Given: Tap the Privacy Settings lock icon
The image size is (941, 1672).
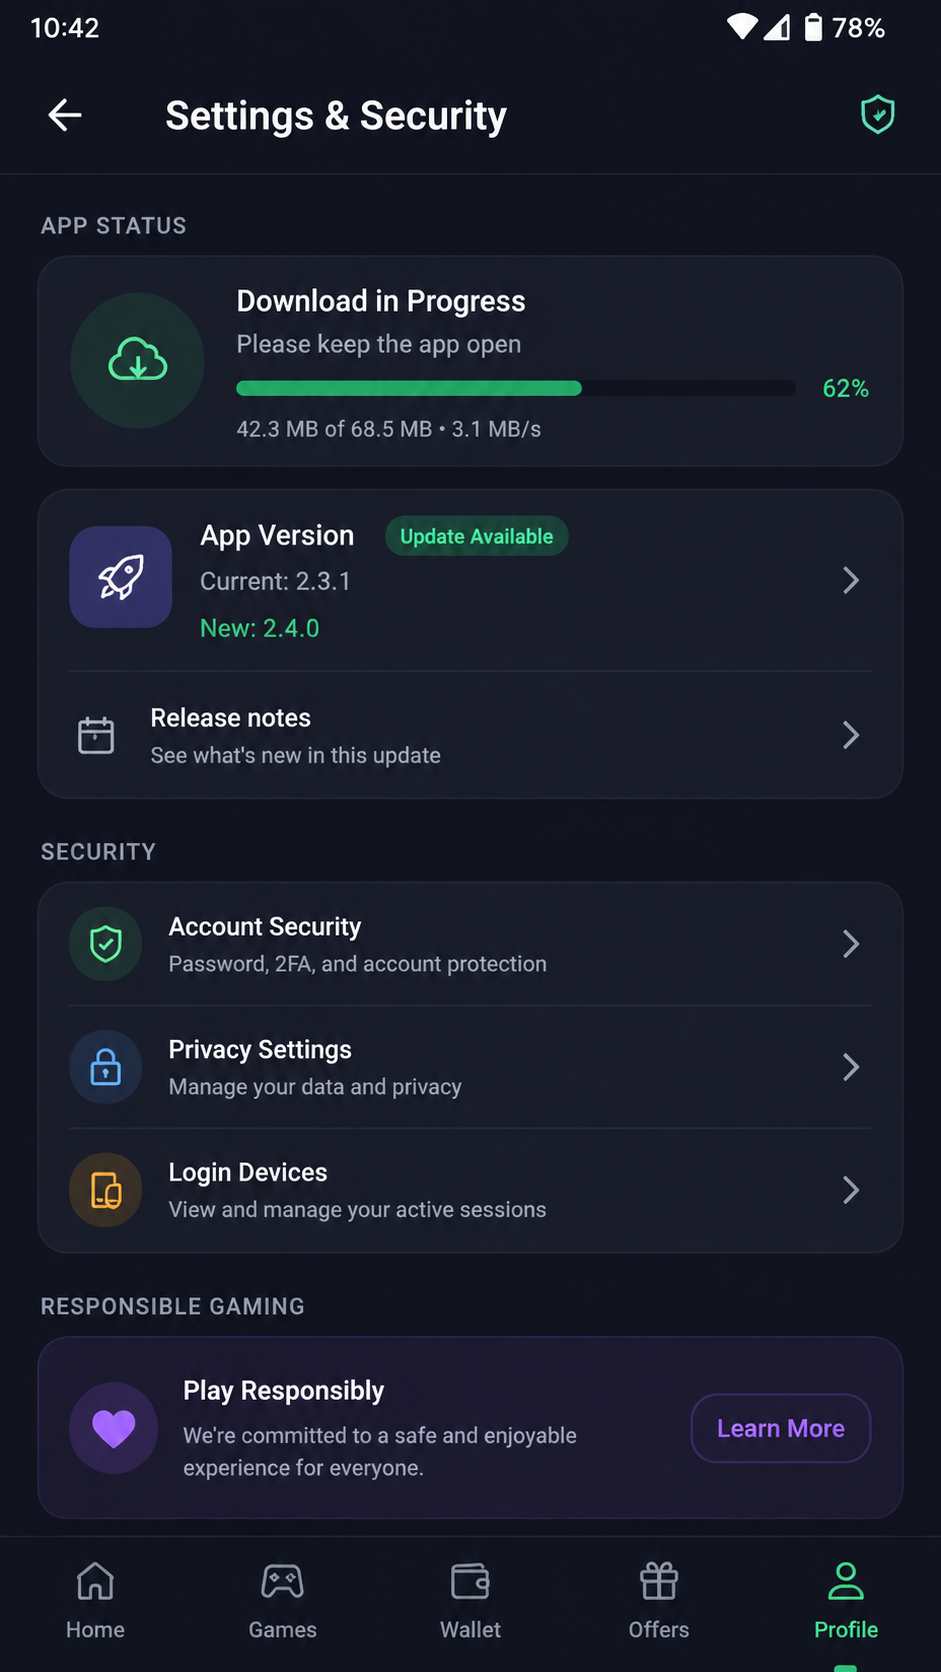Looking at the screenshot, I should [x=106, y=1067].
